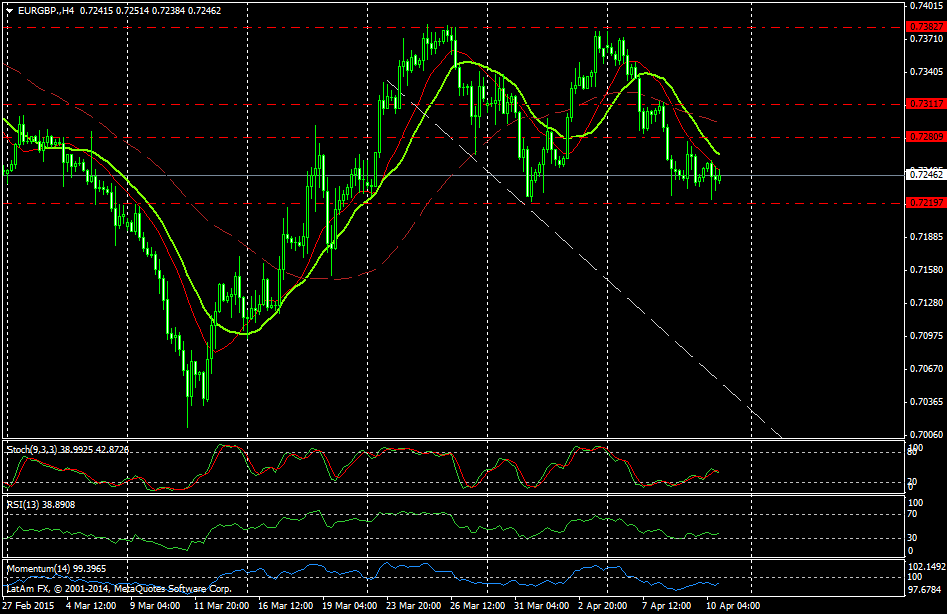947x614 pixels.
Task: Select the 0.72197 red price level tag
Action: pos(925,203)
